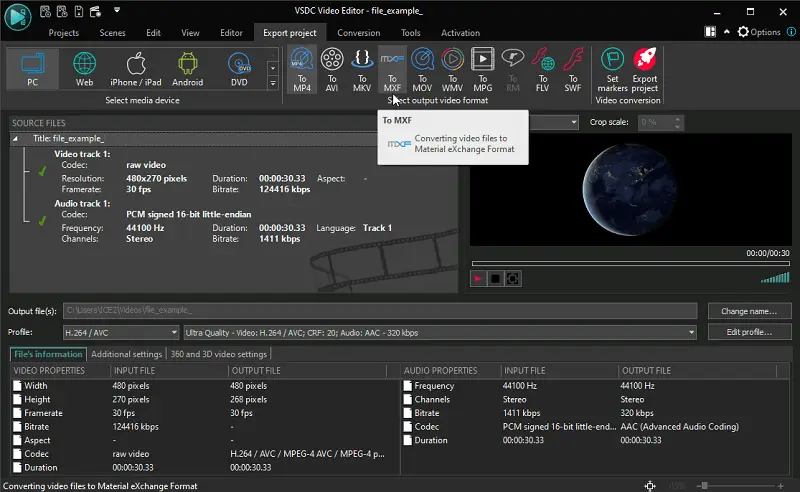Pick To MPG output format
The image size is (800, 492).
pyautogui.click(x=482, y=69)
